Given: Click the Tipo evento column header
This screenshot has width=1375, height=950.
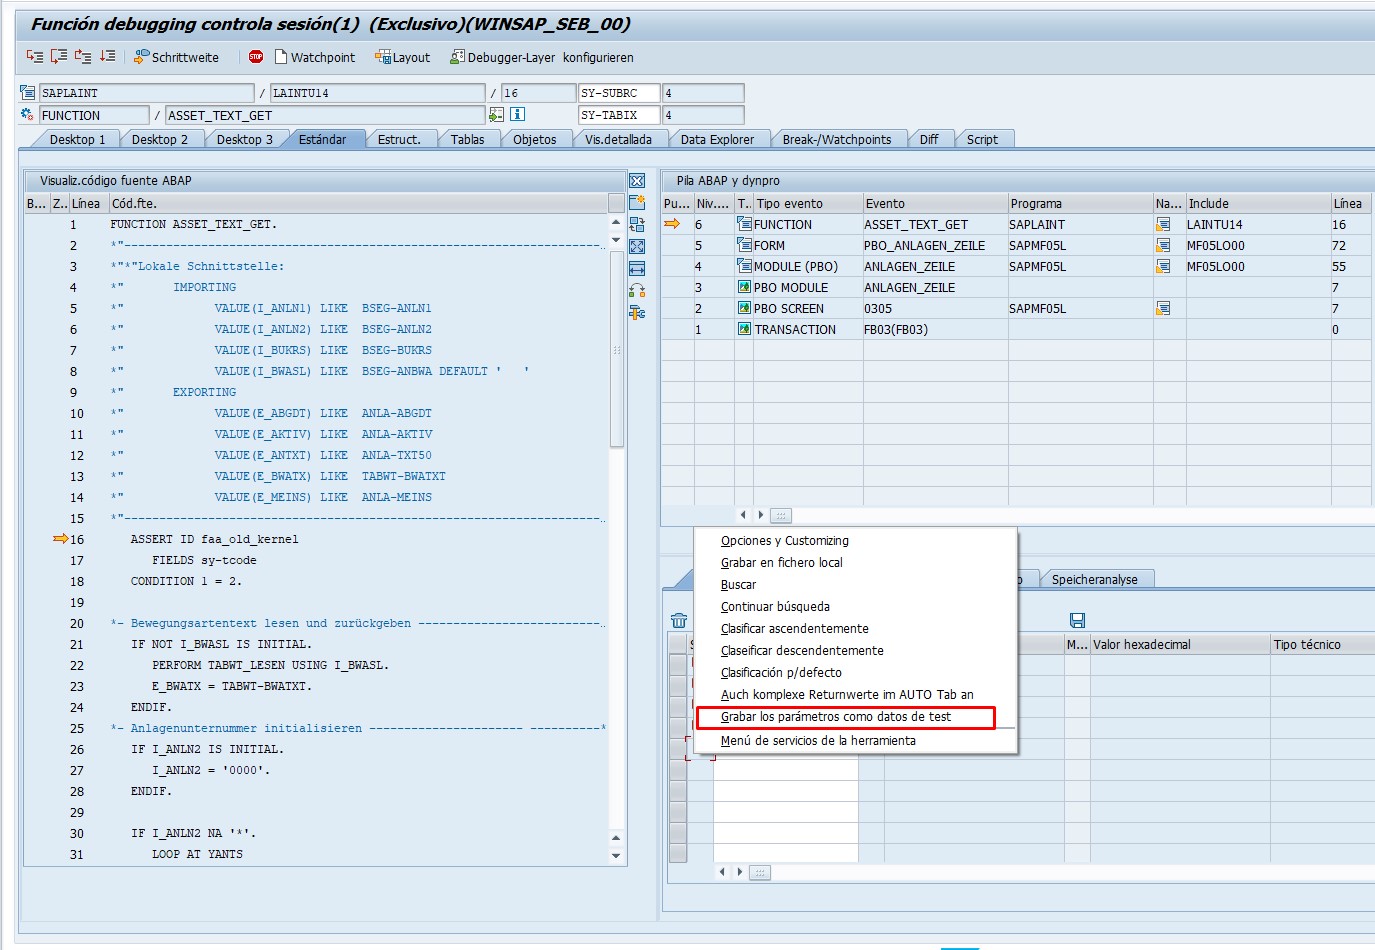Looking at the screenshot, I should (808, 203).
